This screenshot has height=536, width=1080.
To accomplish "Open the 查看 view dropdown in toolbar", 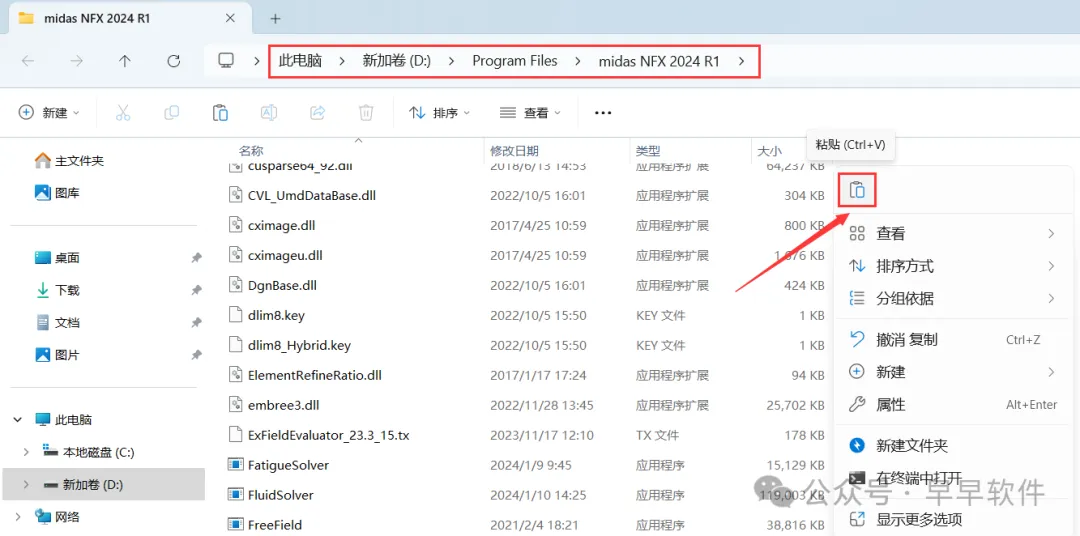I will 530,113.
